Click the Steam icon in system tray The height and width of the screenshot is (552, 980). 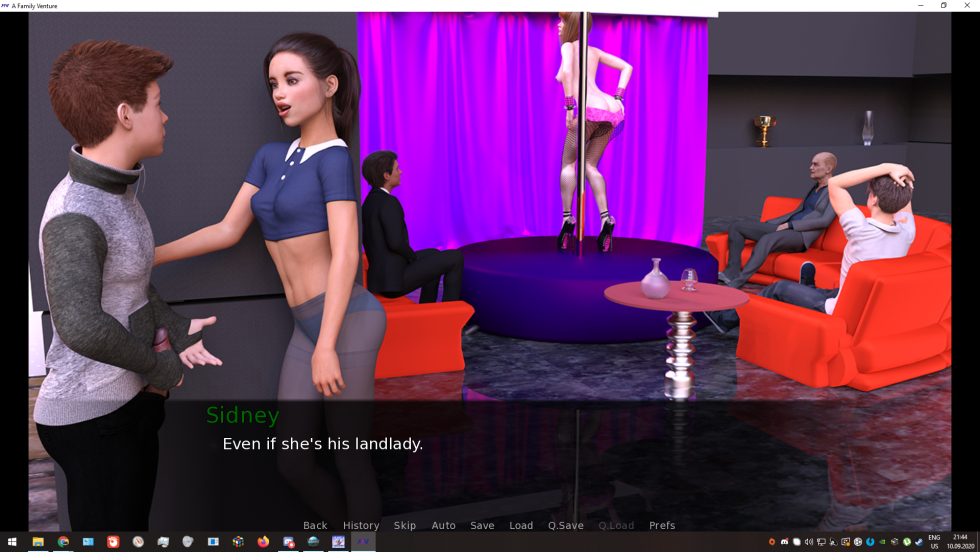coord(919,542)
